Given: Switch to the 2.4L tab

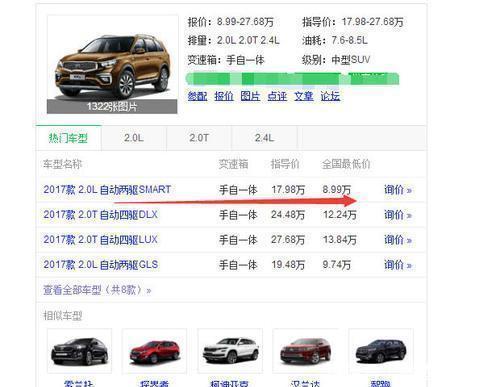Looking at the screenshot, I should click(264, 138).
